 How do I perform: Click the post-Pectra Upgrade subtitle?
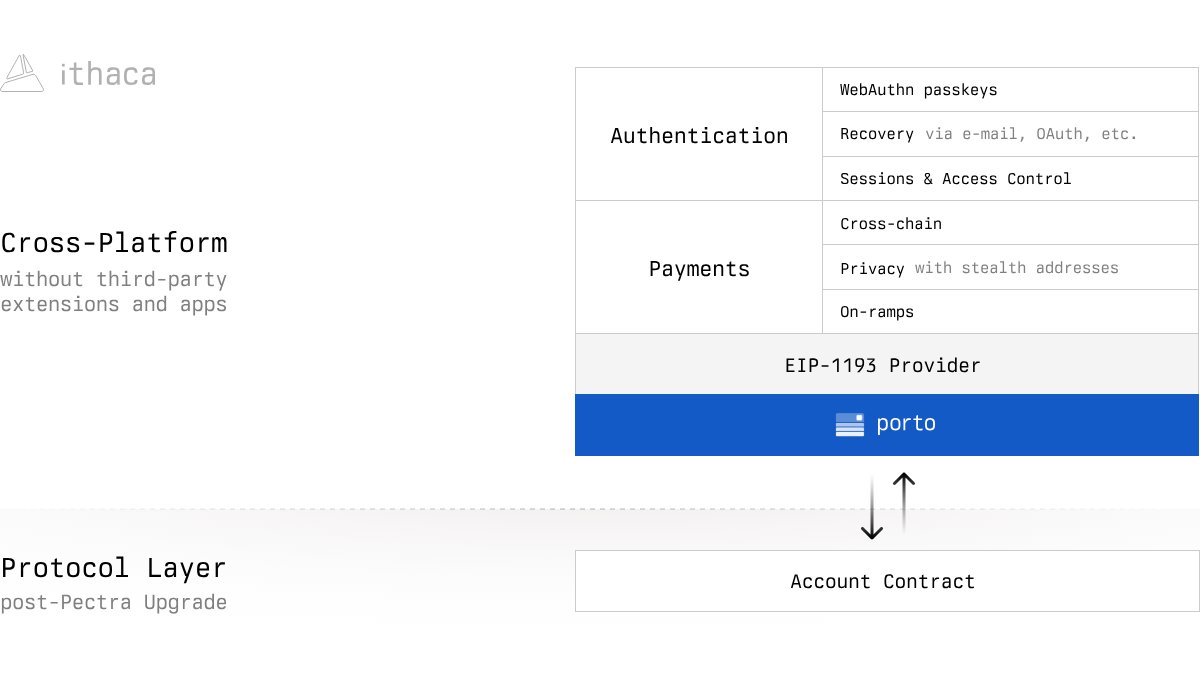[x=113, y=603]
